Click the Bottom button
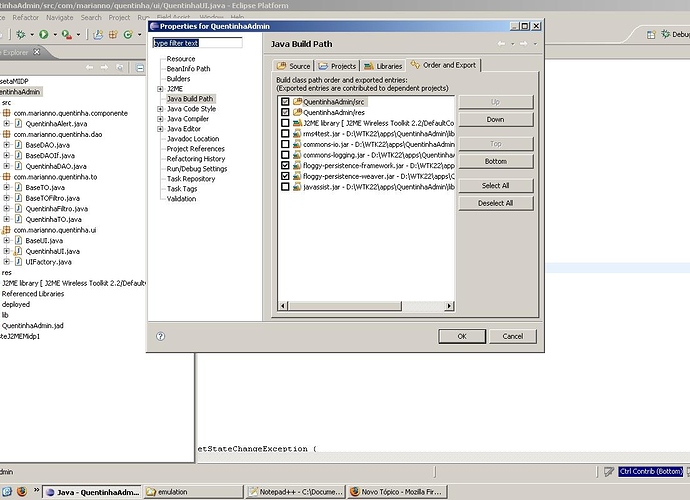690x500 pixels. pyautogui.click(x=496, y=162)
